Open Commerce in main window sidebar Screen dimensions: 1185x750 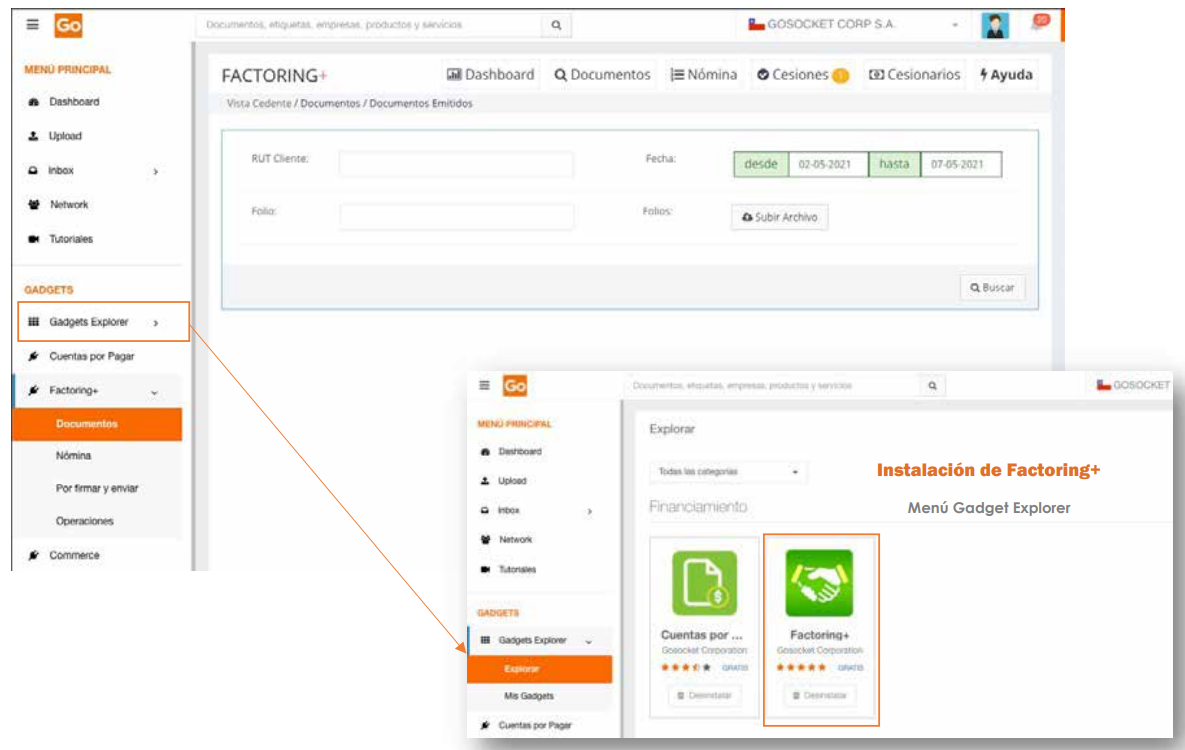(x=74, y=555)
